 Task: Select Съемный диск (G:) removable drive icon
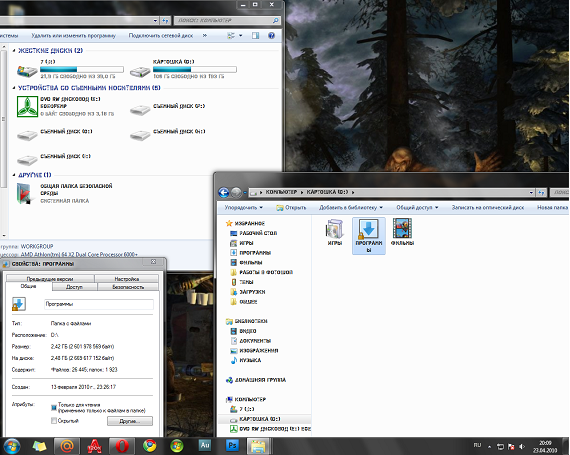pos(27,135)
